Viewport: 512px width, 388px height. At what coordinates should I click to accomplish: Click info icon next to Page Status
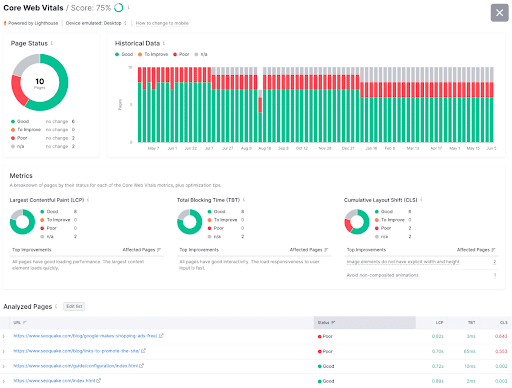click(x=52, y=43)
